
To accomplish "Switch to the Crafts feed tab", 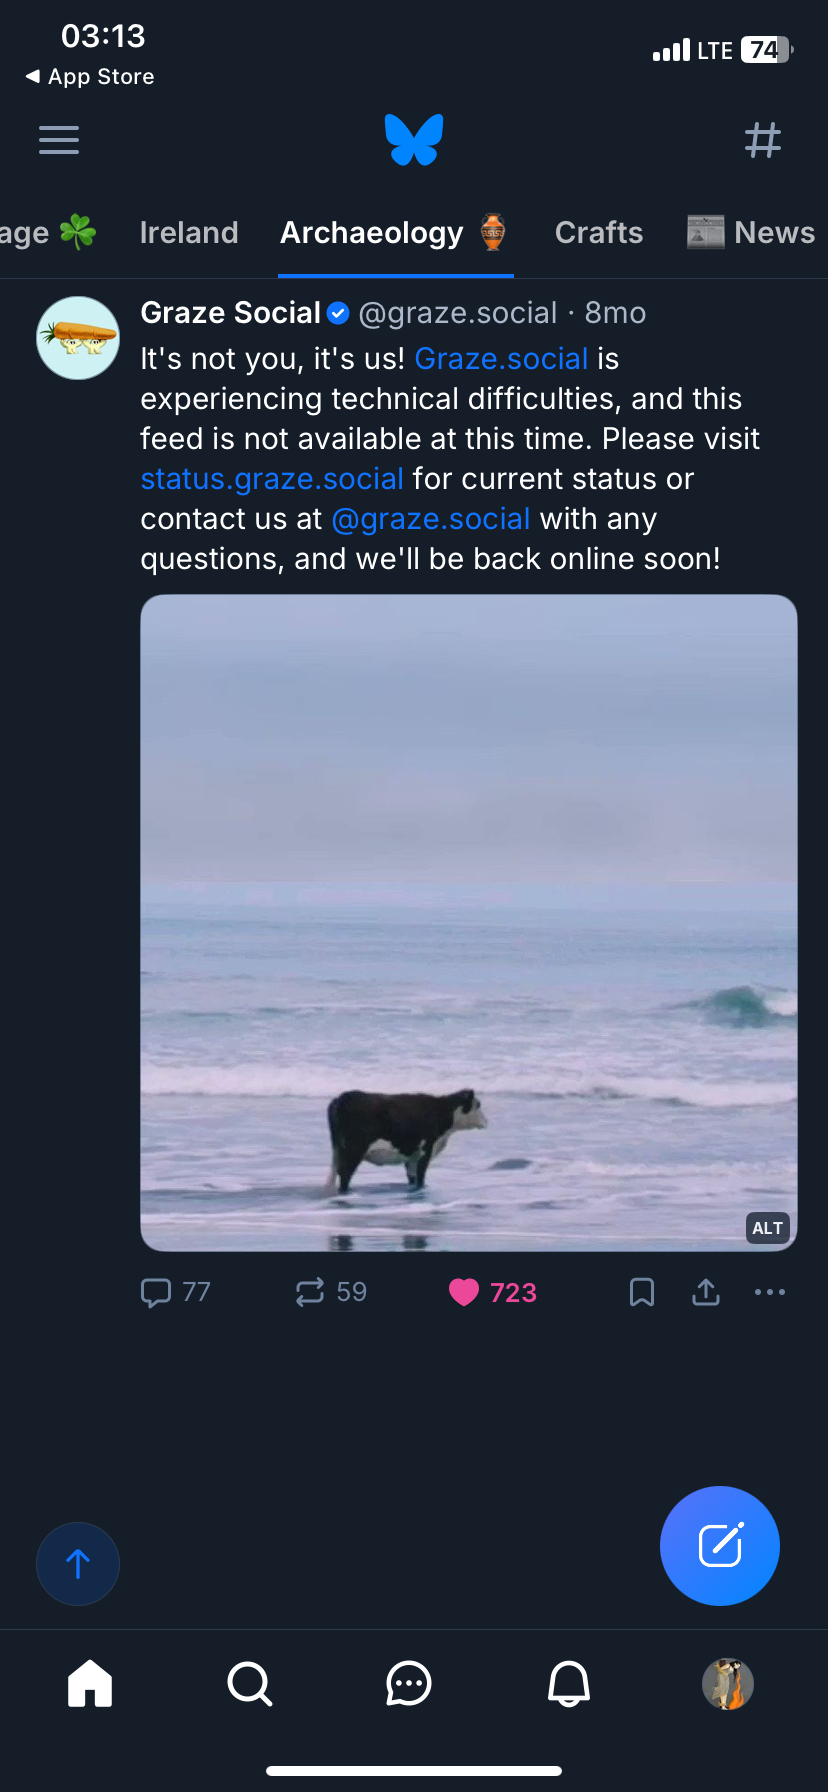I will [599, 233].
